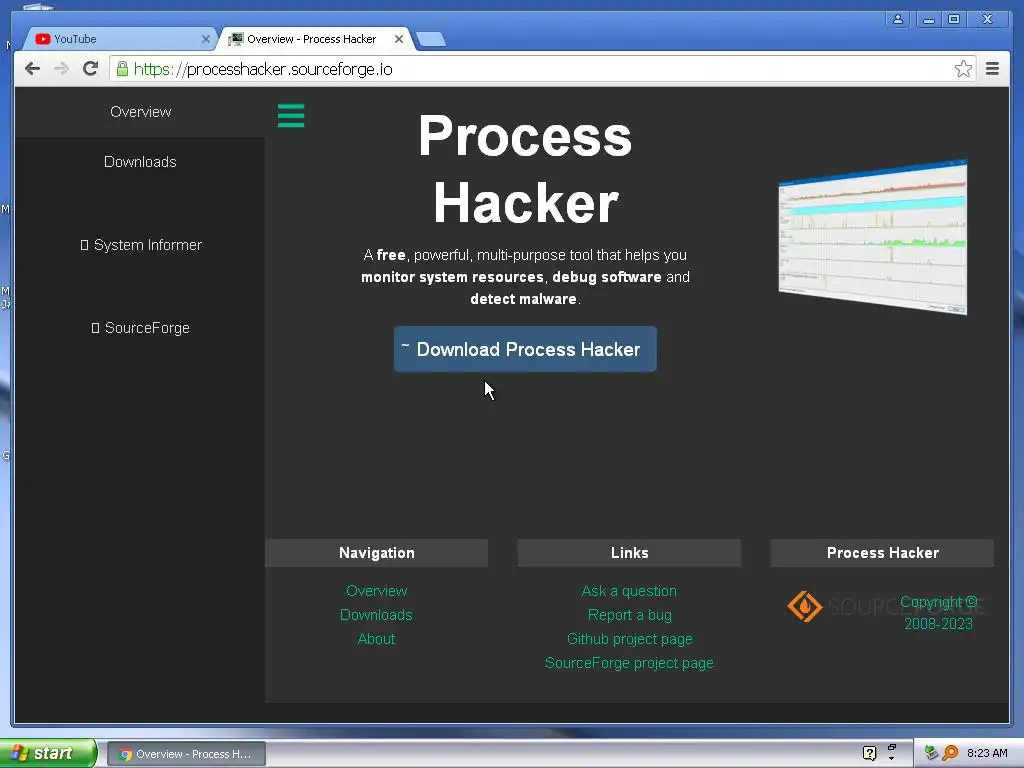Open Overview in the sidebar
This screenshot has width=1024, height=768.
pyautogui.click(x=140, y=112)
